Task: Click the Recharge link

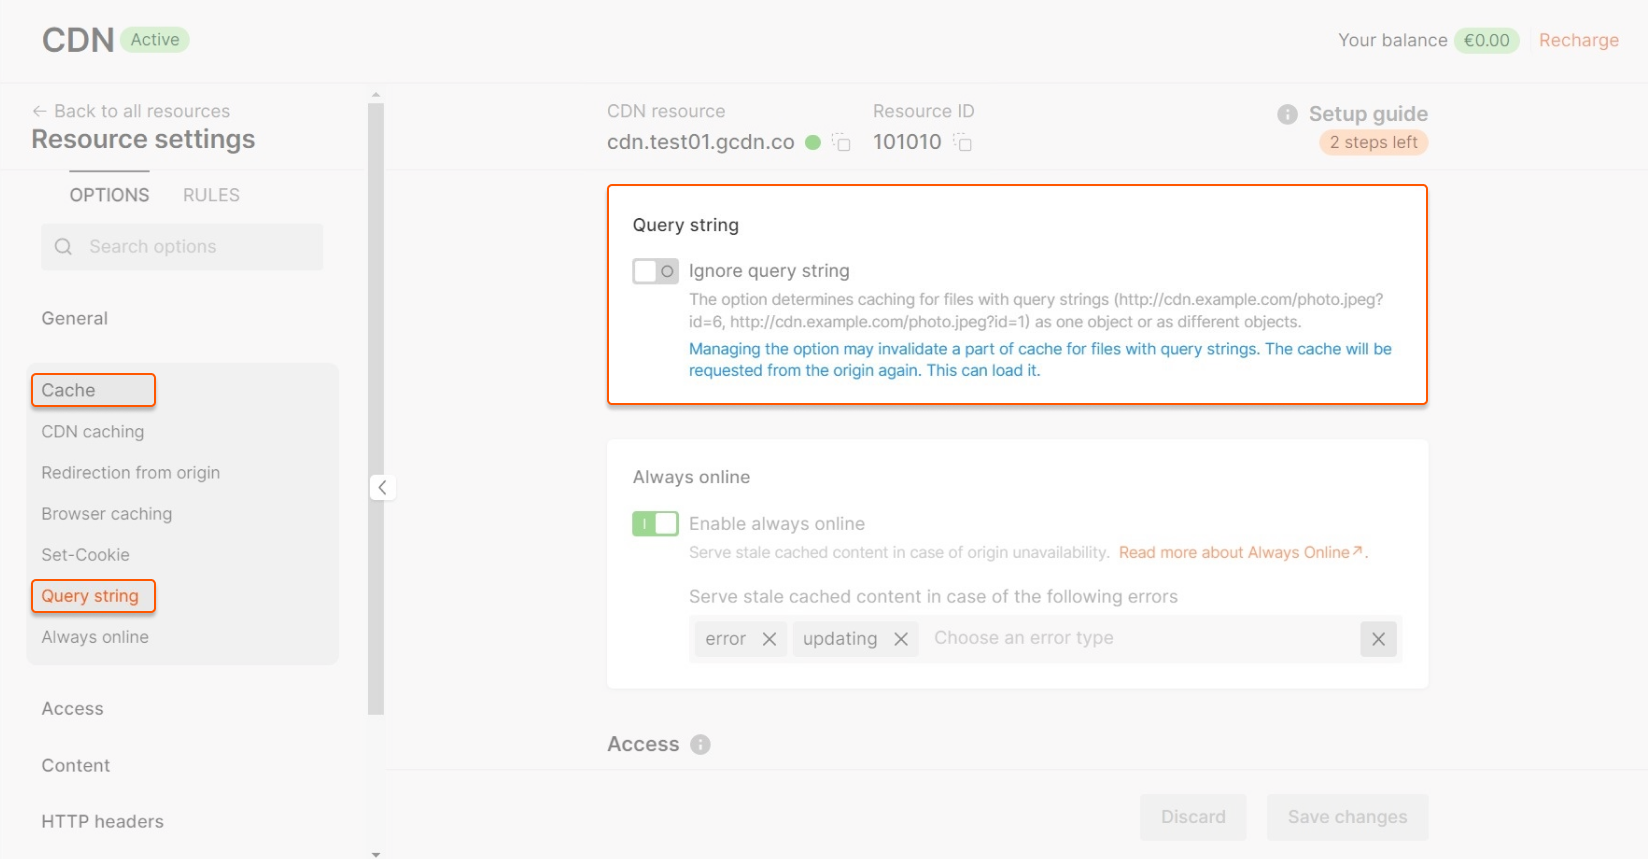Action: pos(1578,40)
